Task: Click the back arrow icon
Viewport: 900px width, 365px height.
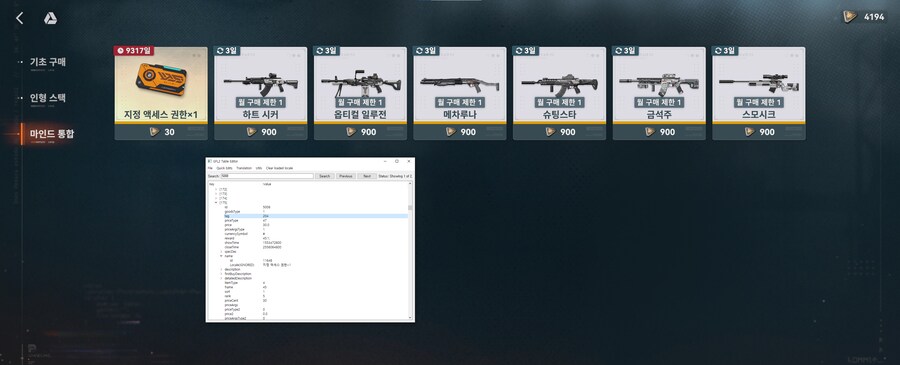Action: tap(20, 18)
